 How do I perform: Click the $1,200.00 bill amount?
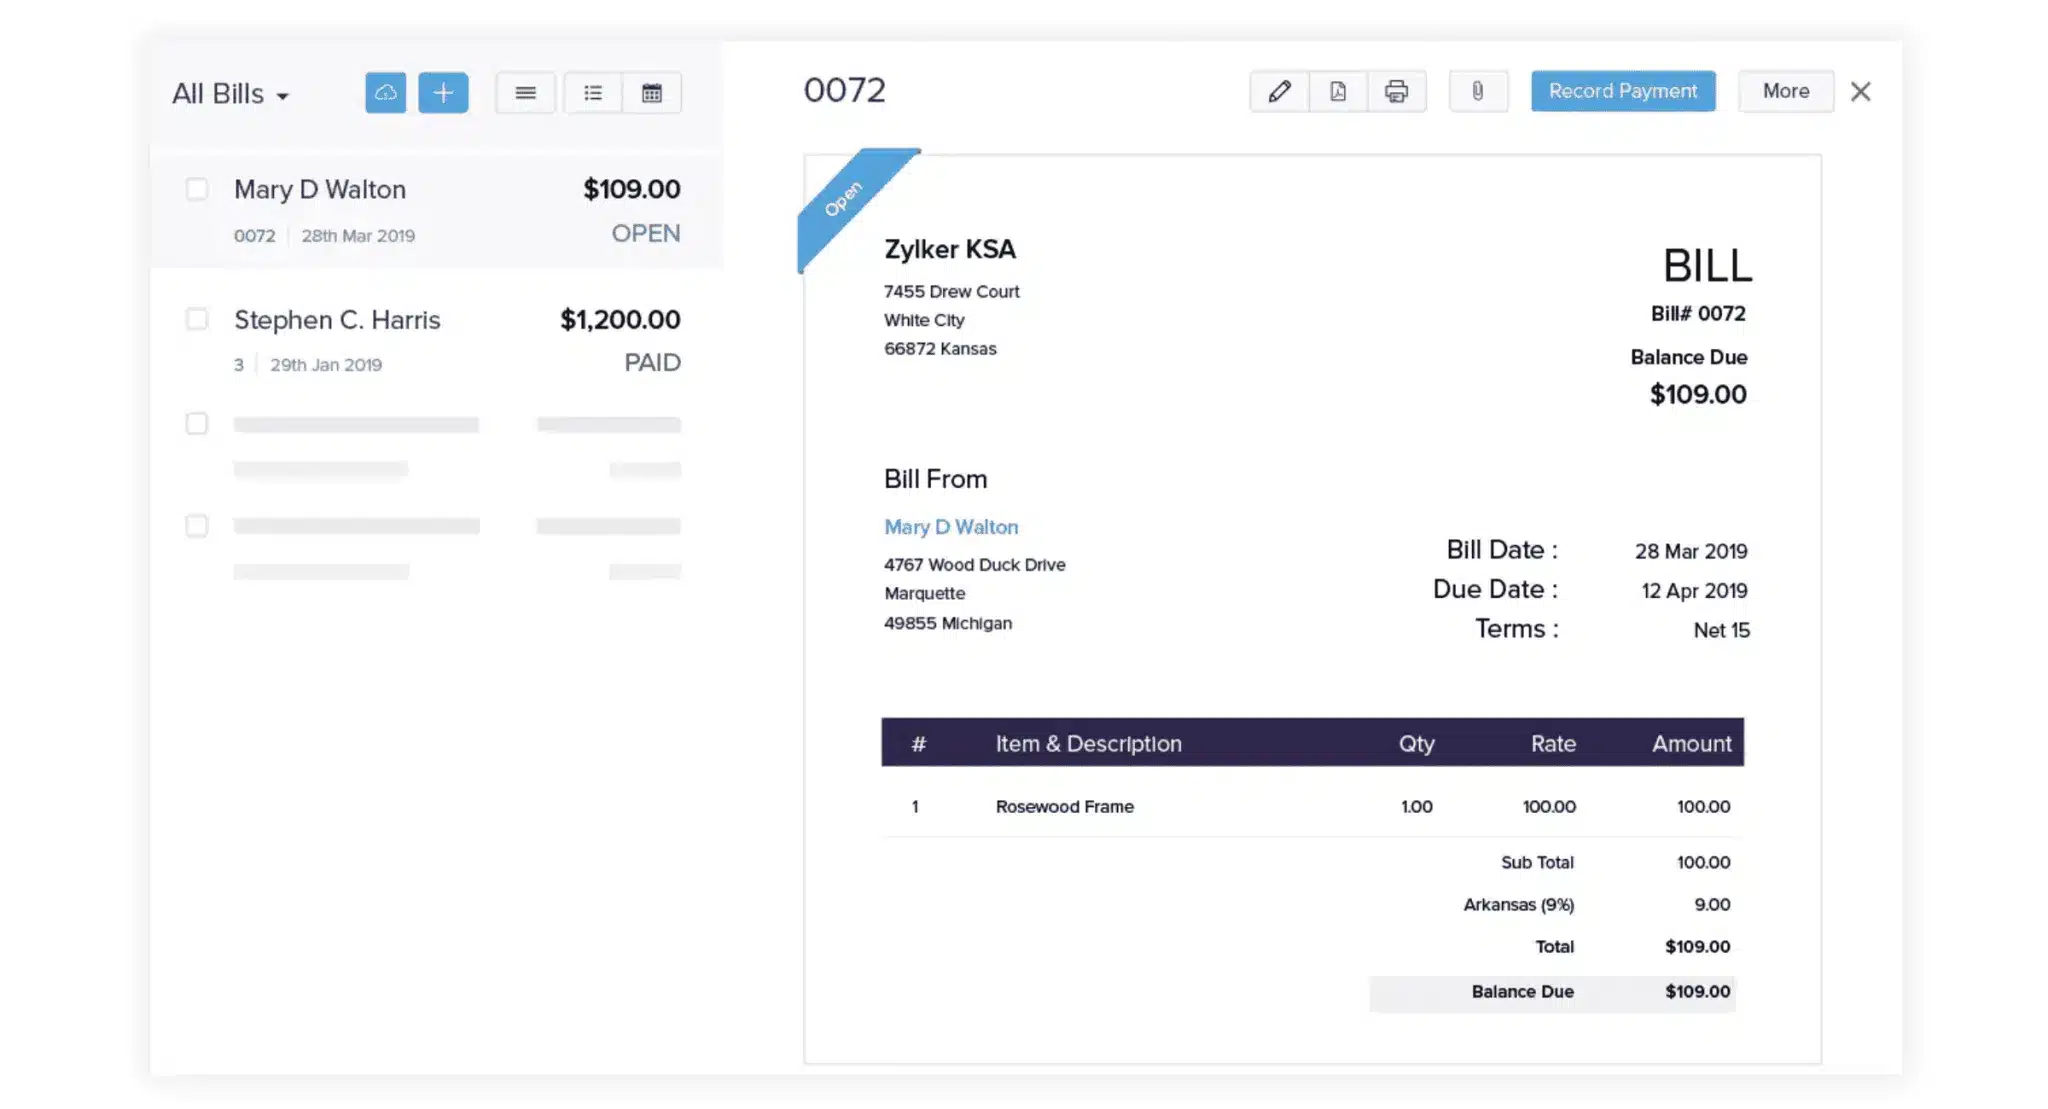(x=620, y=320)
